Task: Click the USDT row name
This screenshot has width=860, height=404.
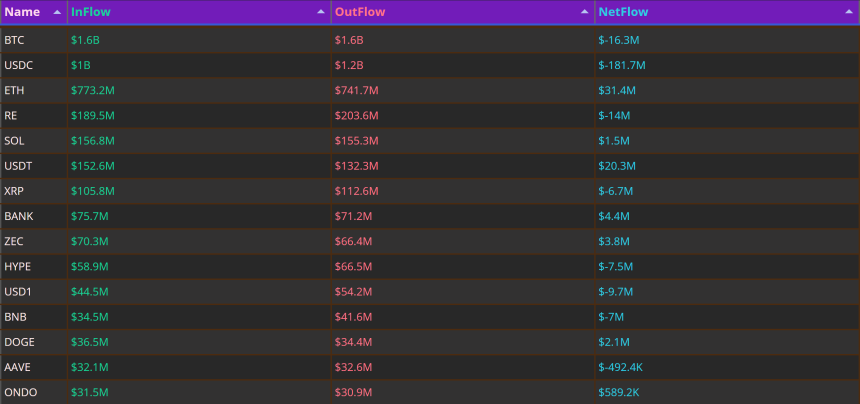Action: [x=18, y=166]
